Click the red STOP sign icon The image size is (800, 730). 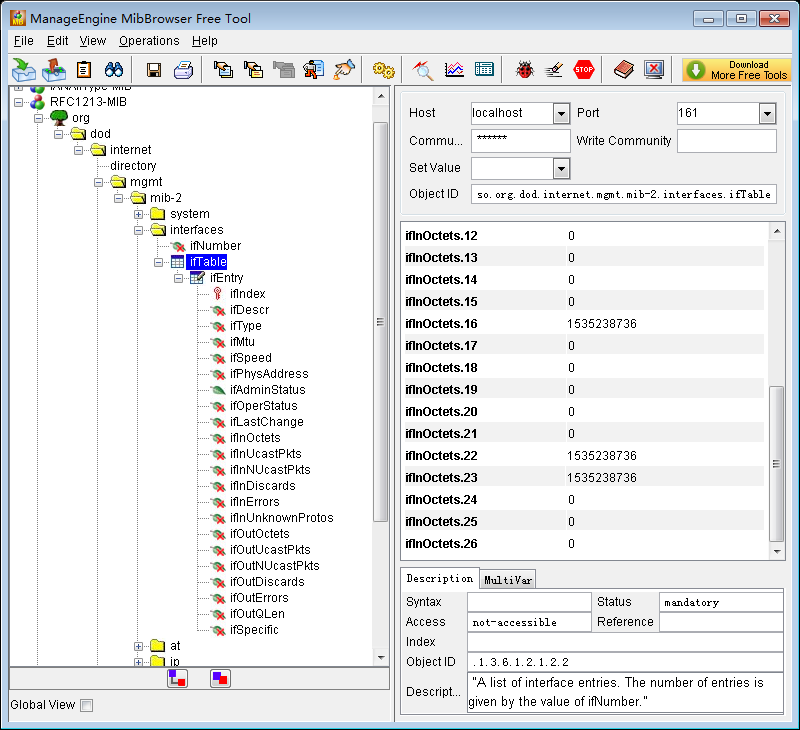pos(584,69)
